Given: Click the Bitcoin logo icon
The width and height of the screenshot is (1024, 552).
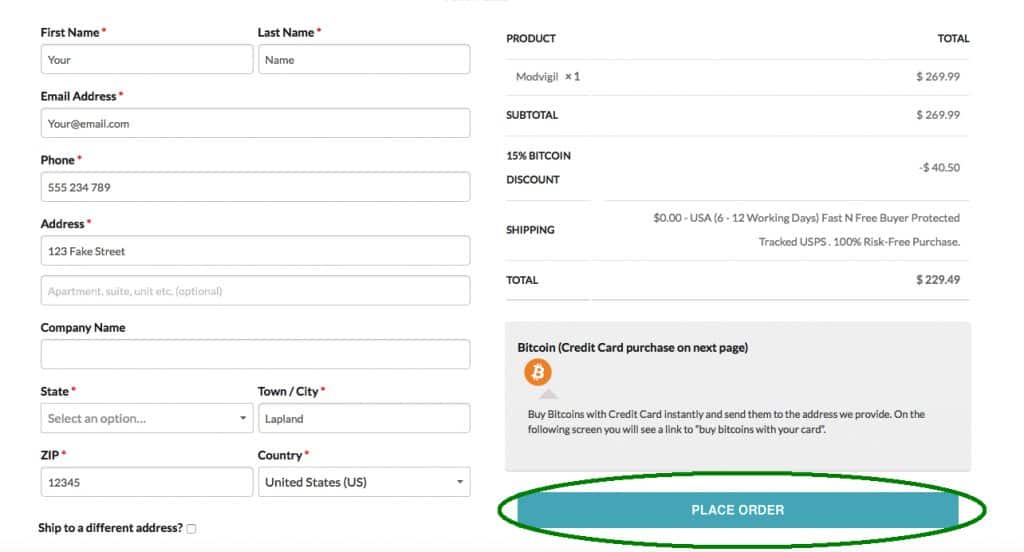Looking at the screenshot, I should 538,373.
